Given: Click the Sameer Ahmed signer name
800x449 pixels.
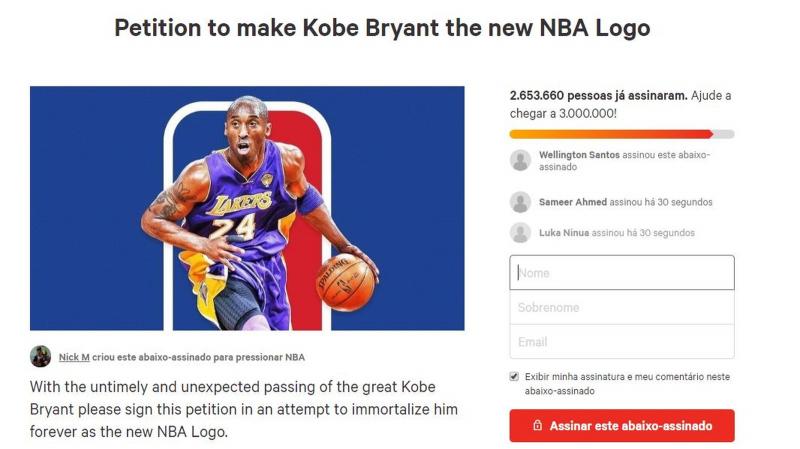Looking at the screenshot, I should tap(572, 202).
